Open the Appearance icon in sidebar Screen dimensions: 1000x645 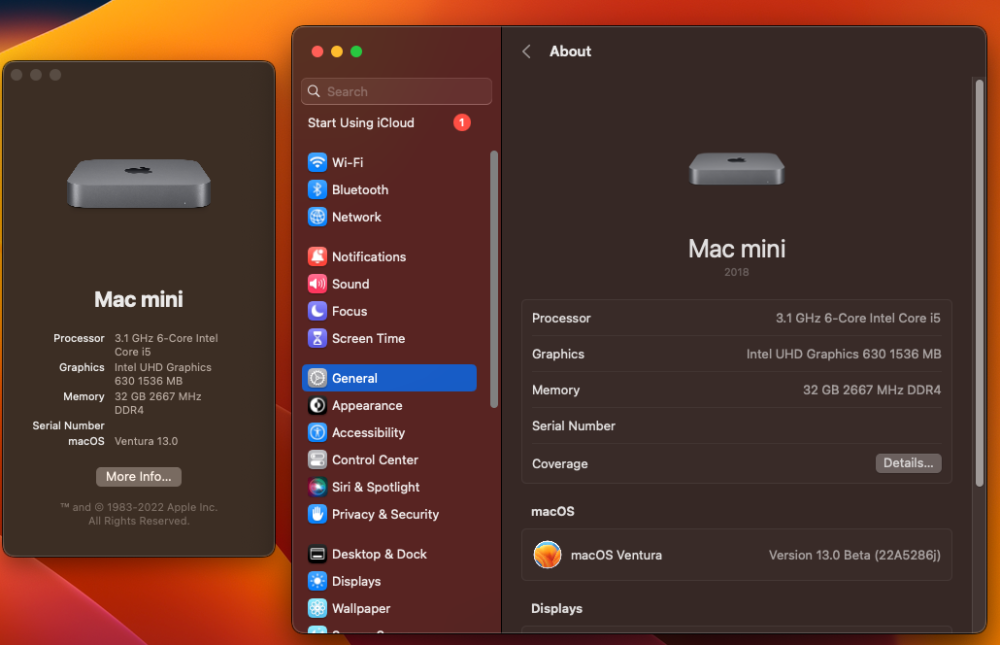317,405
